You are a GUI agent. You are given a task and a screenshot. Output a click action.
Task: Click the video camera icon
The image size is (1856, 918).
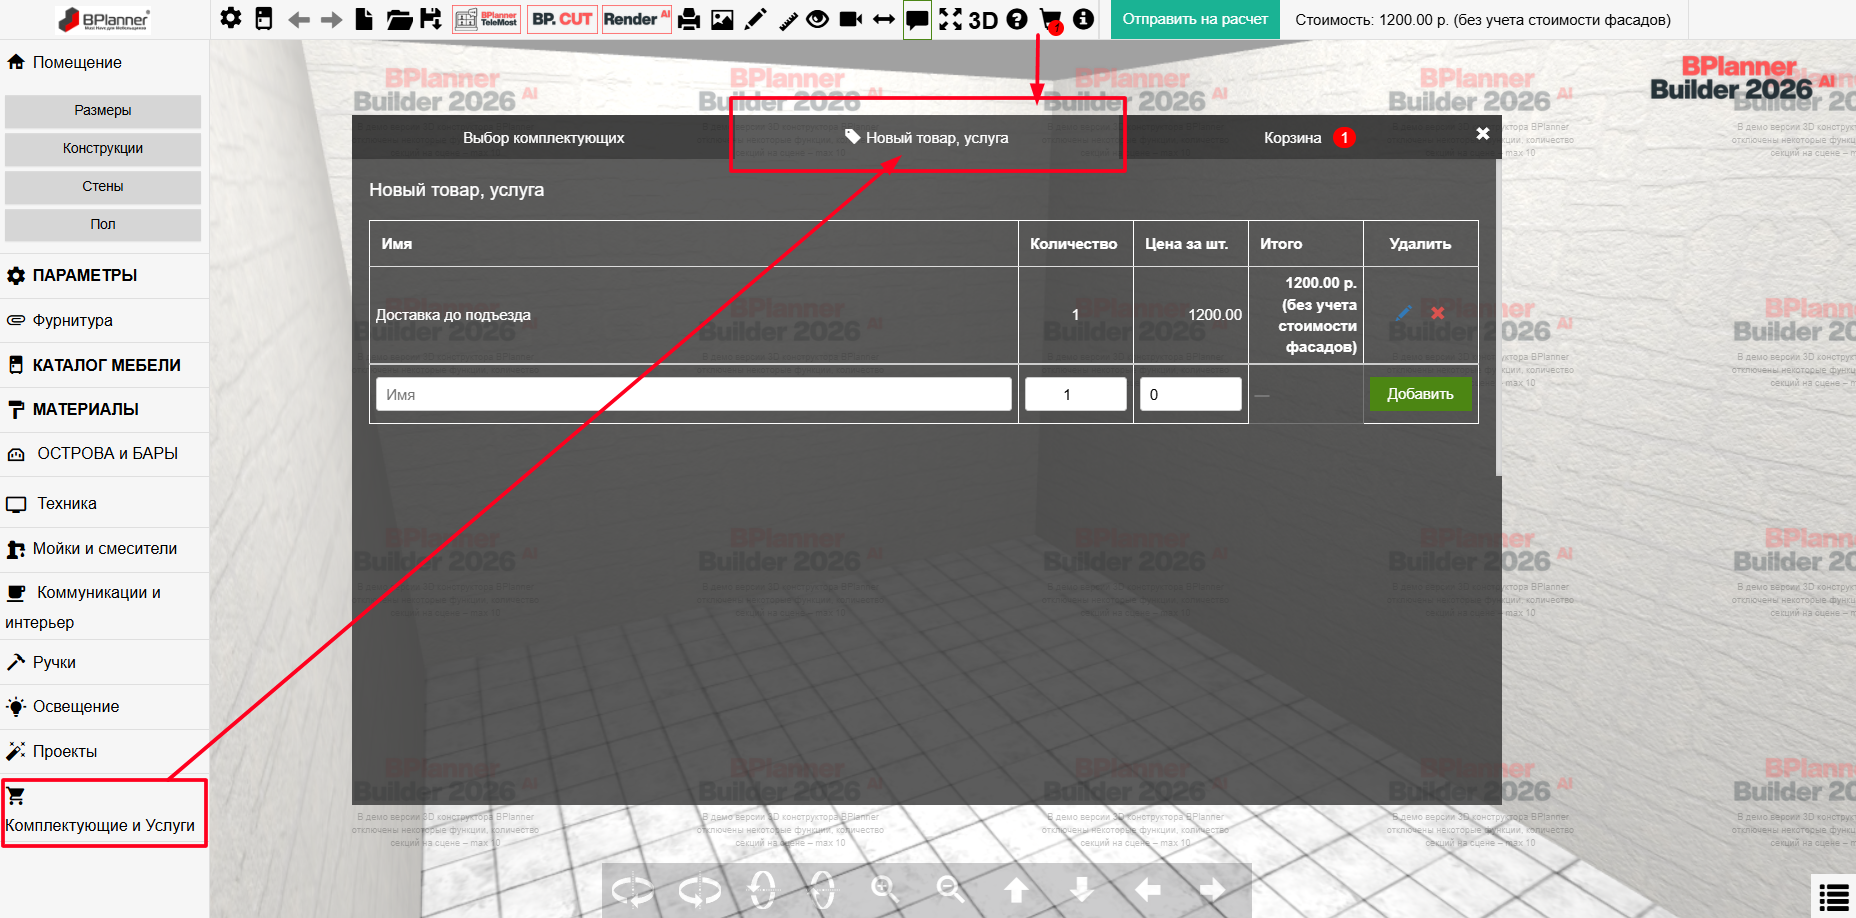(851, 19)
